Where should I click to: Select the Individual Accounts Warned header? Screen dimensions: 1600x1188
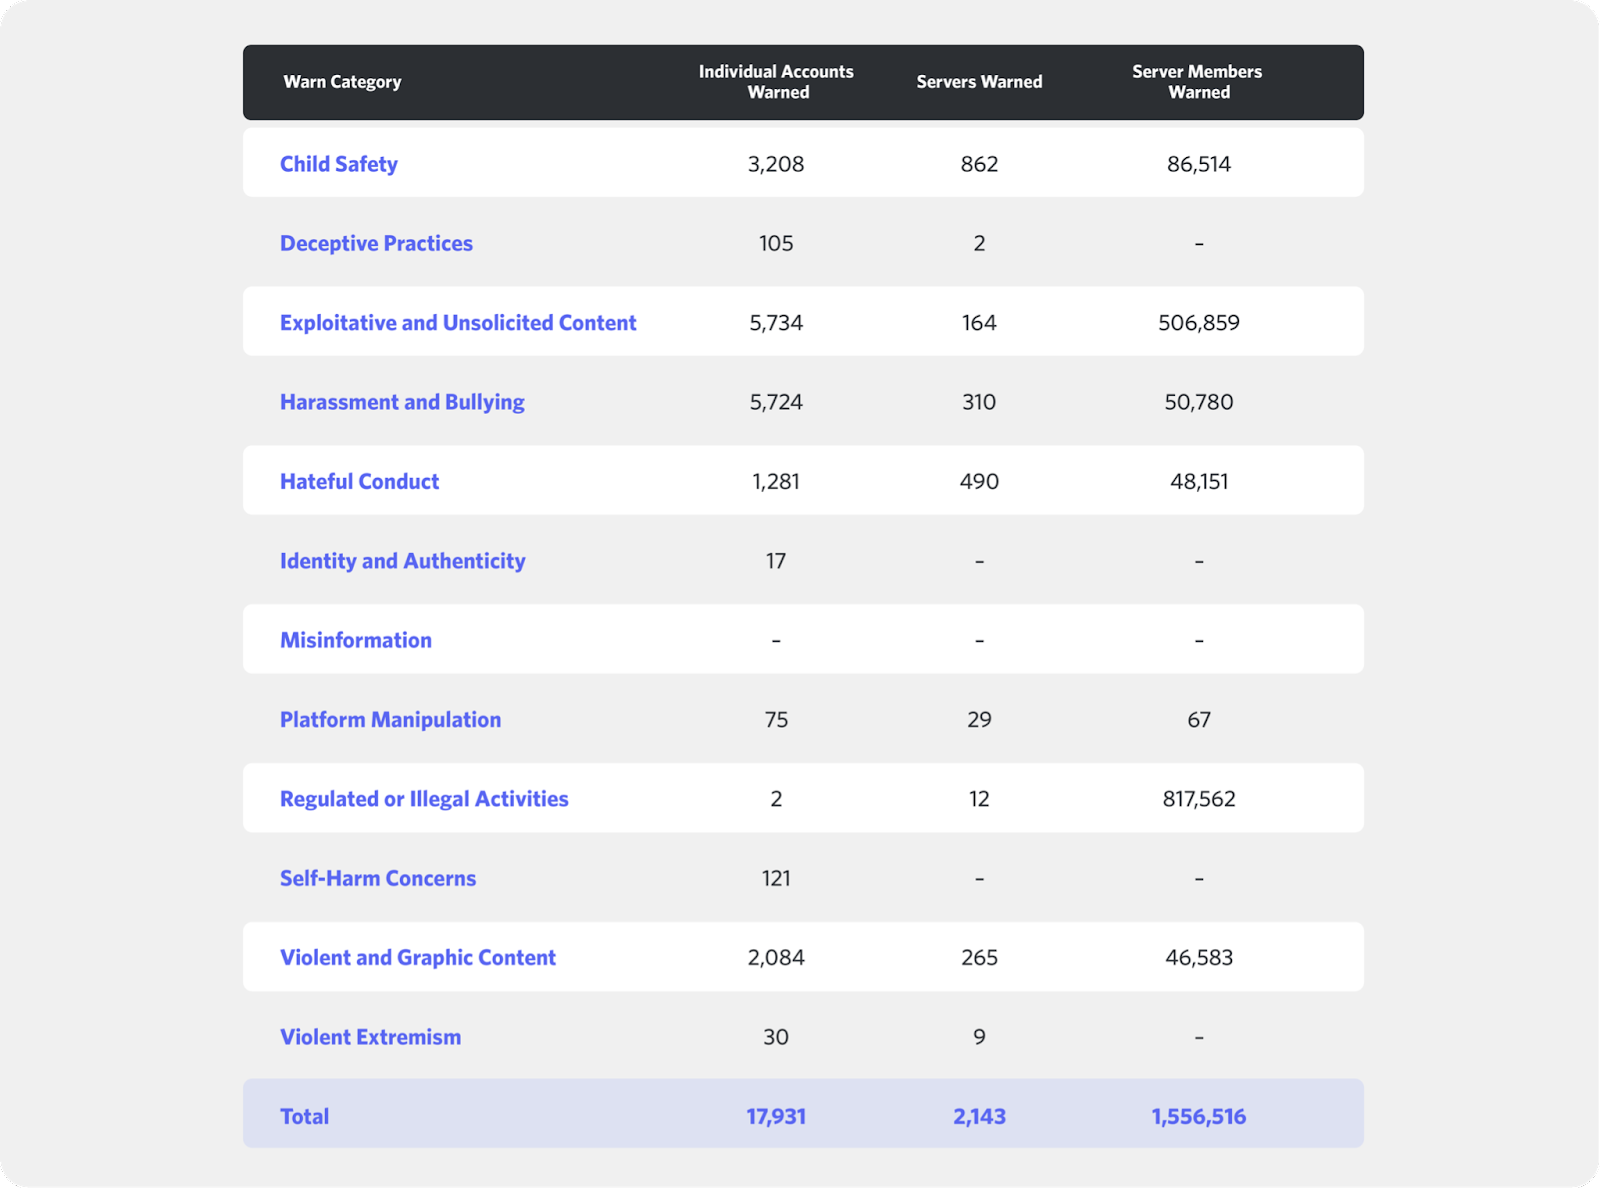[x=776, y=82]
